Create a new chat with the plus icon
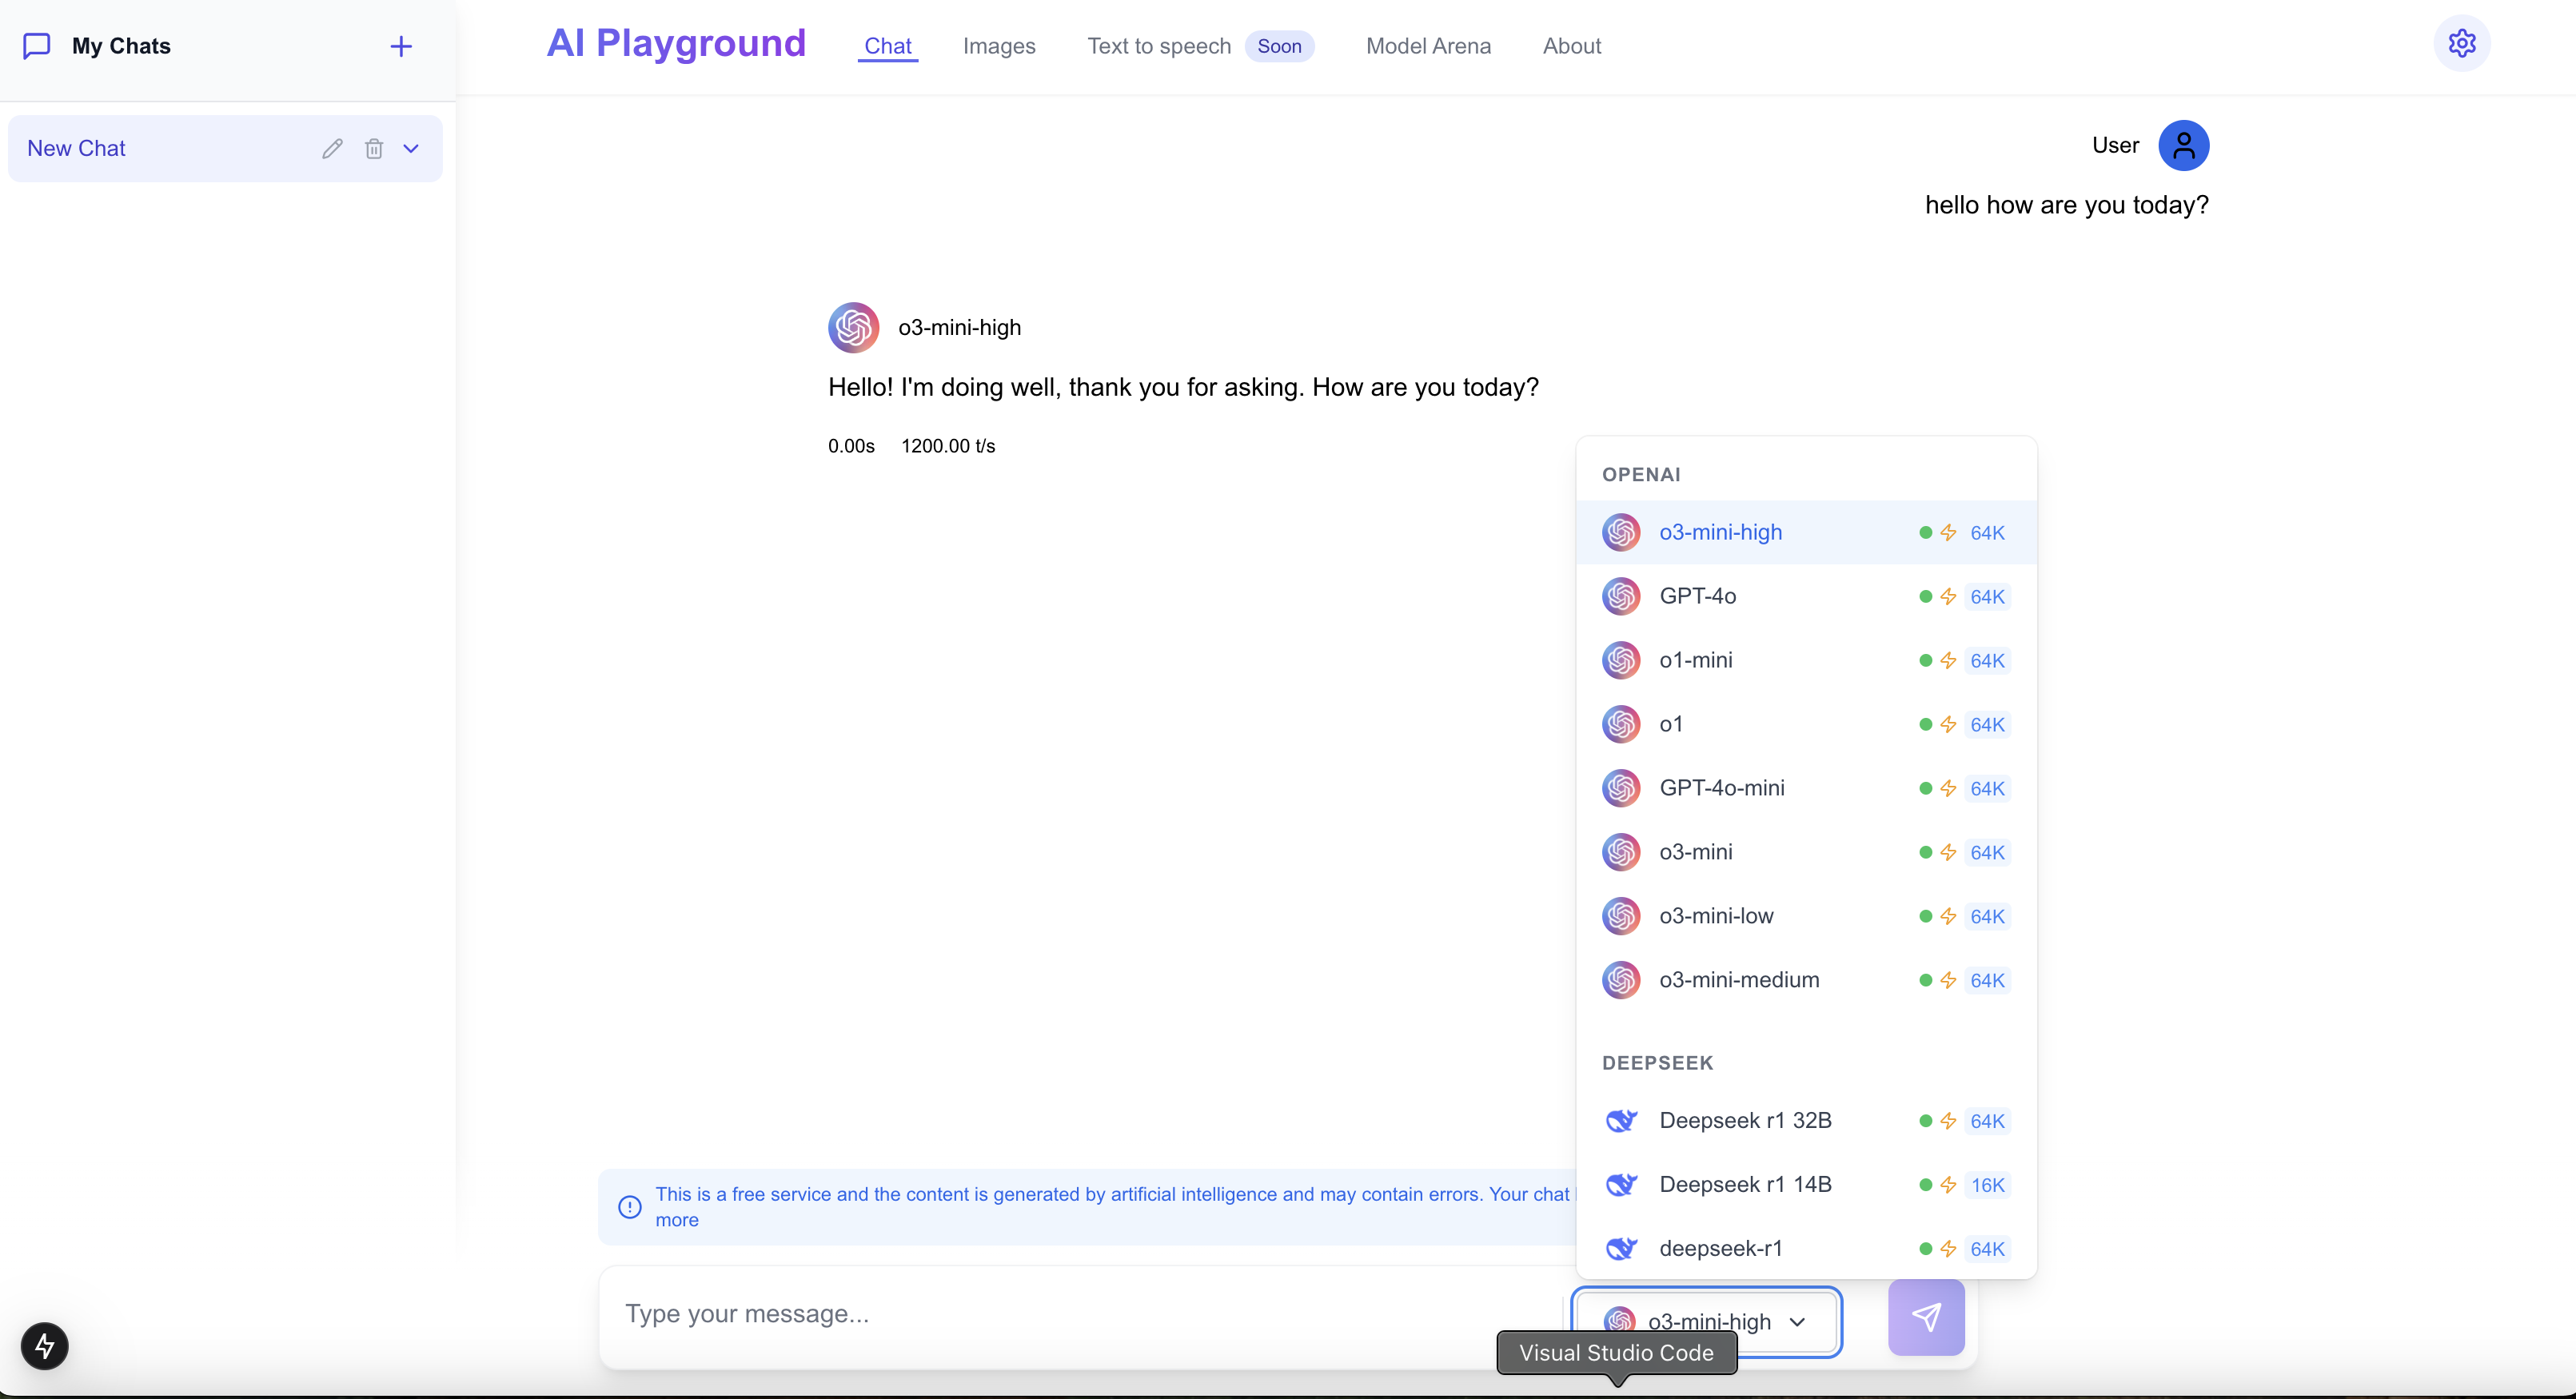 click(401, 46)
